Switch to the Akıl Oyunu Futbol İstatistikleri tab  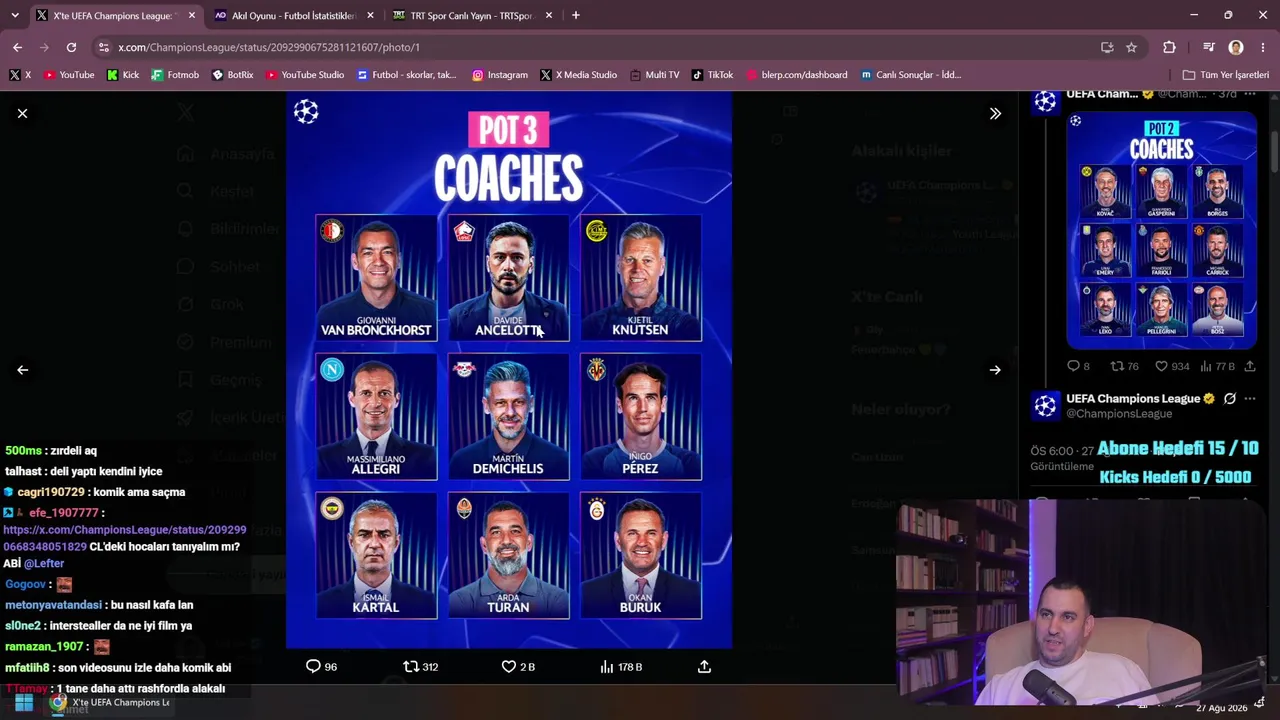coord(286,16)
